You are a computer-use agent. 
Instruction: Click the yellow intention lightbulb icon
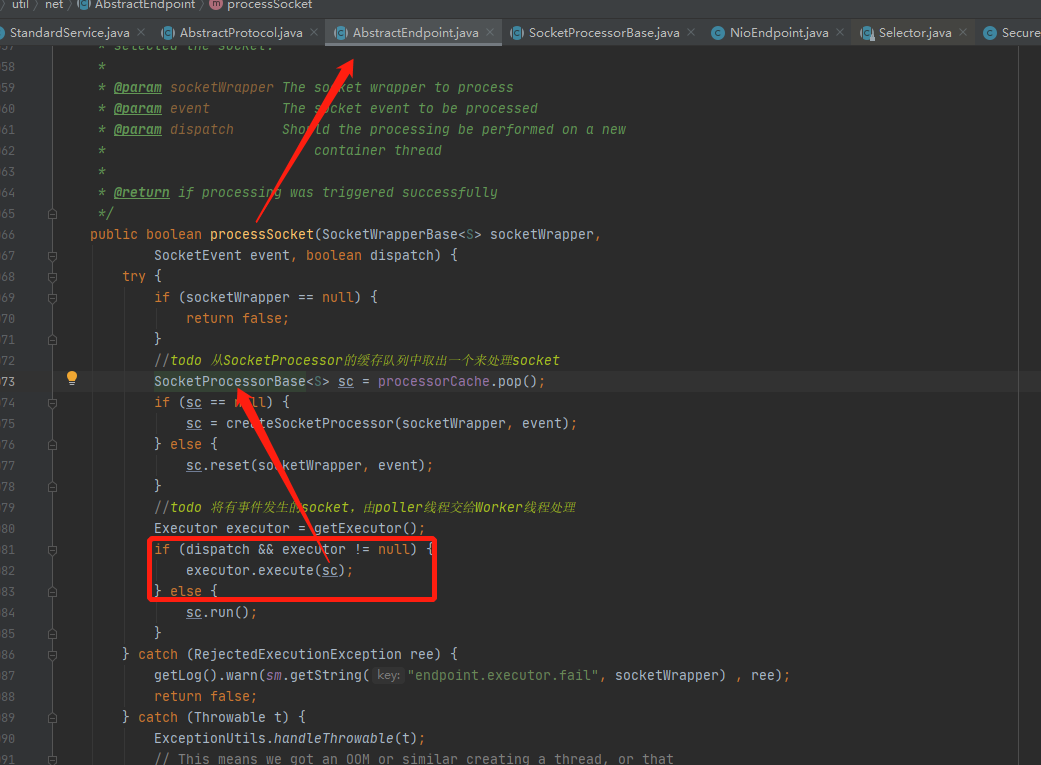pyautogui.click(x=72, y=379)
